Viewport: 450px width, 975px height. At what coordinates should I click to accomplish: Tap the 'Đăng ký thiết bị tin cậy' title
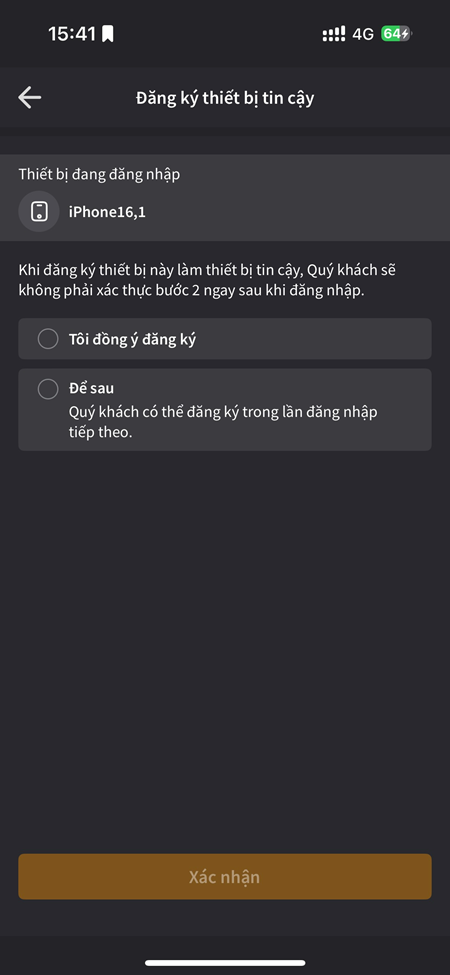tap(225, 98)
